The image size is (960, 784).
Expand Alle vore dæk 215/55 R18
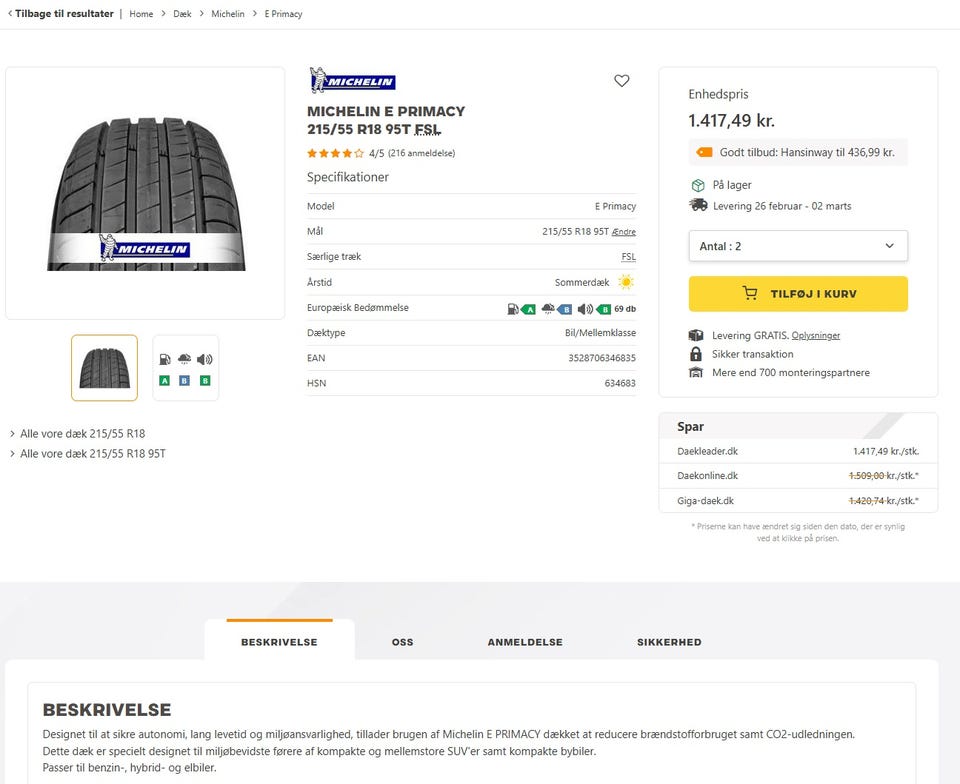[x=82, y=434]
